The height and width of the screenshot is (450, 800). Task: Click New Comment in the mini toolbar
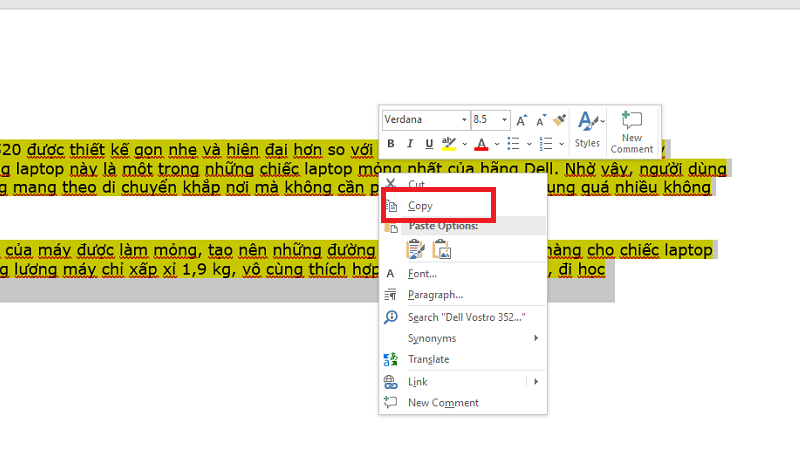click(632, 131)
